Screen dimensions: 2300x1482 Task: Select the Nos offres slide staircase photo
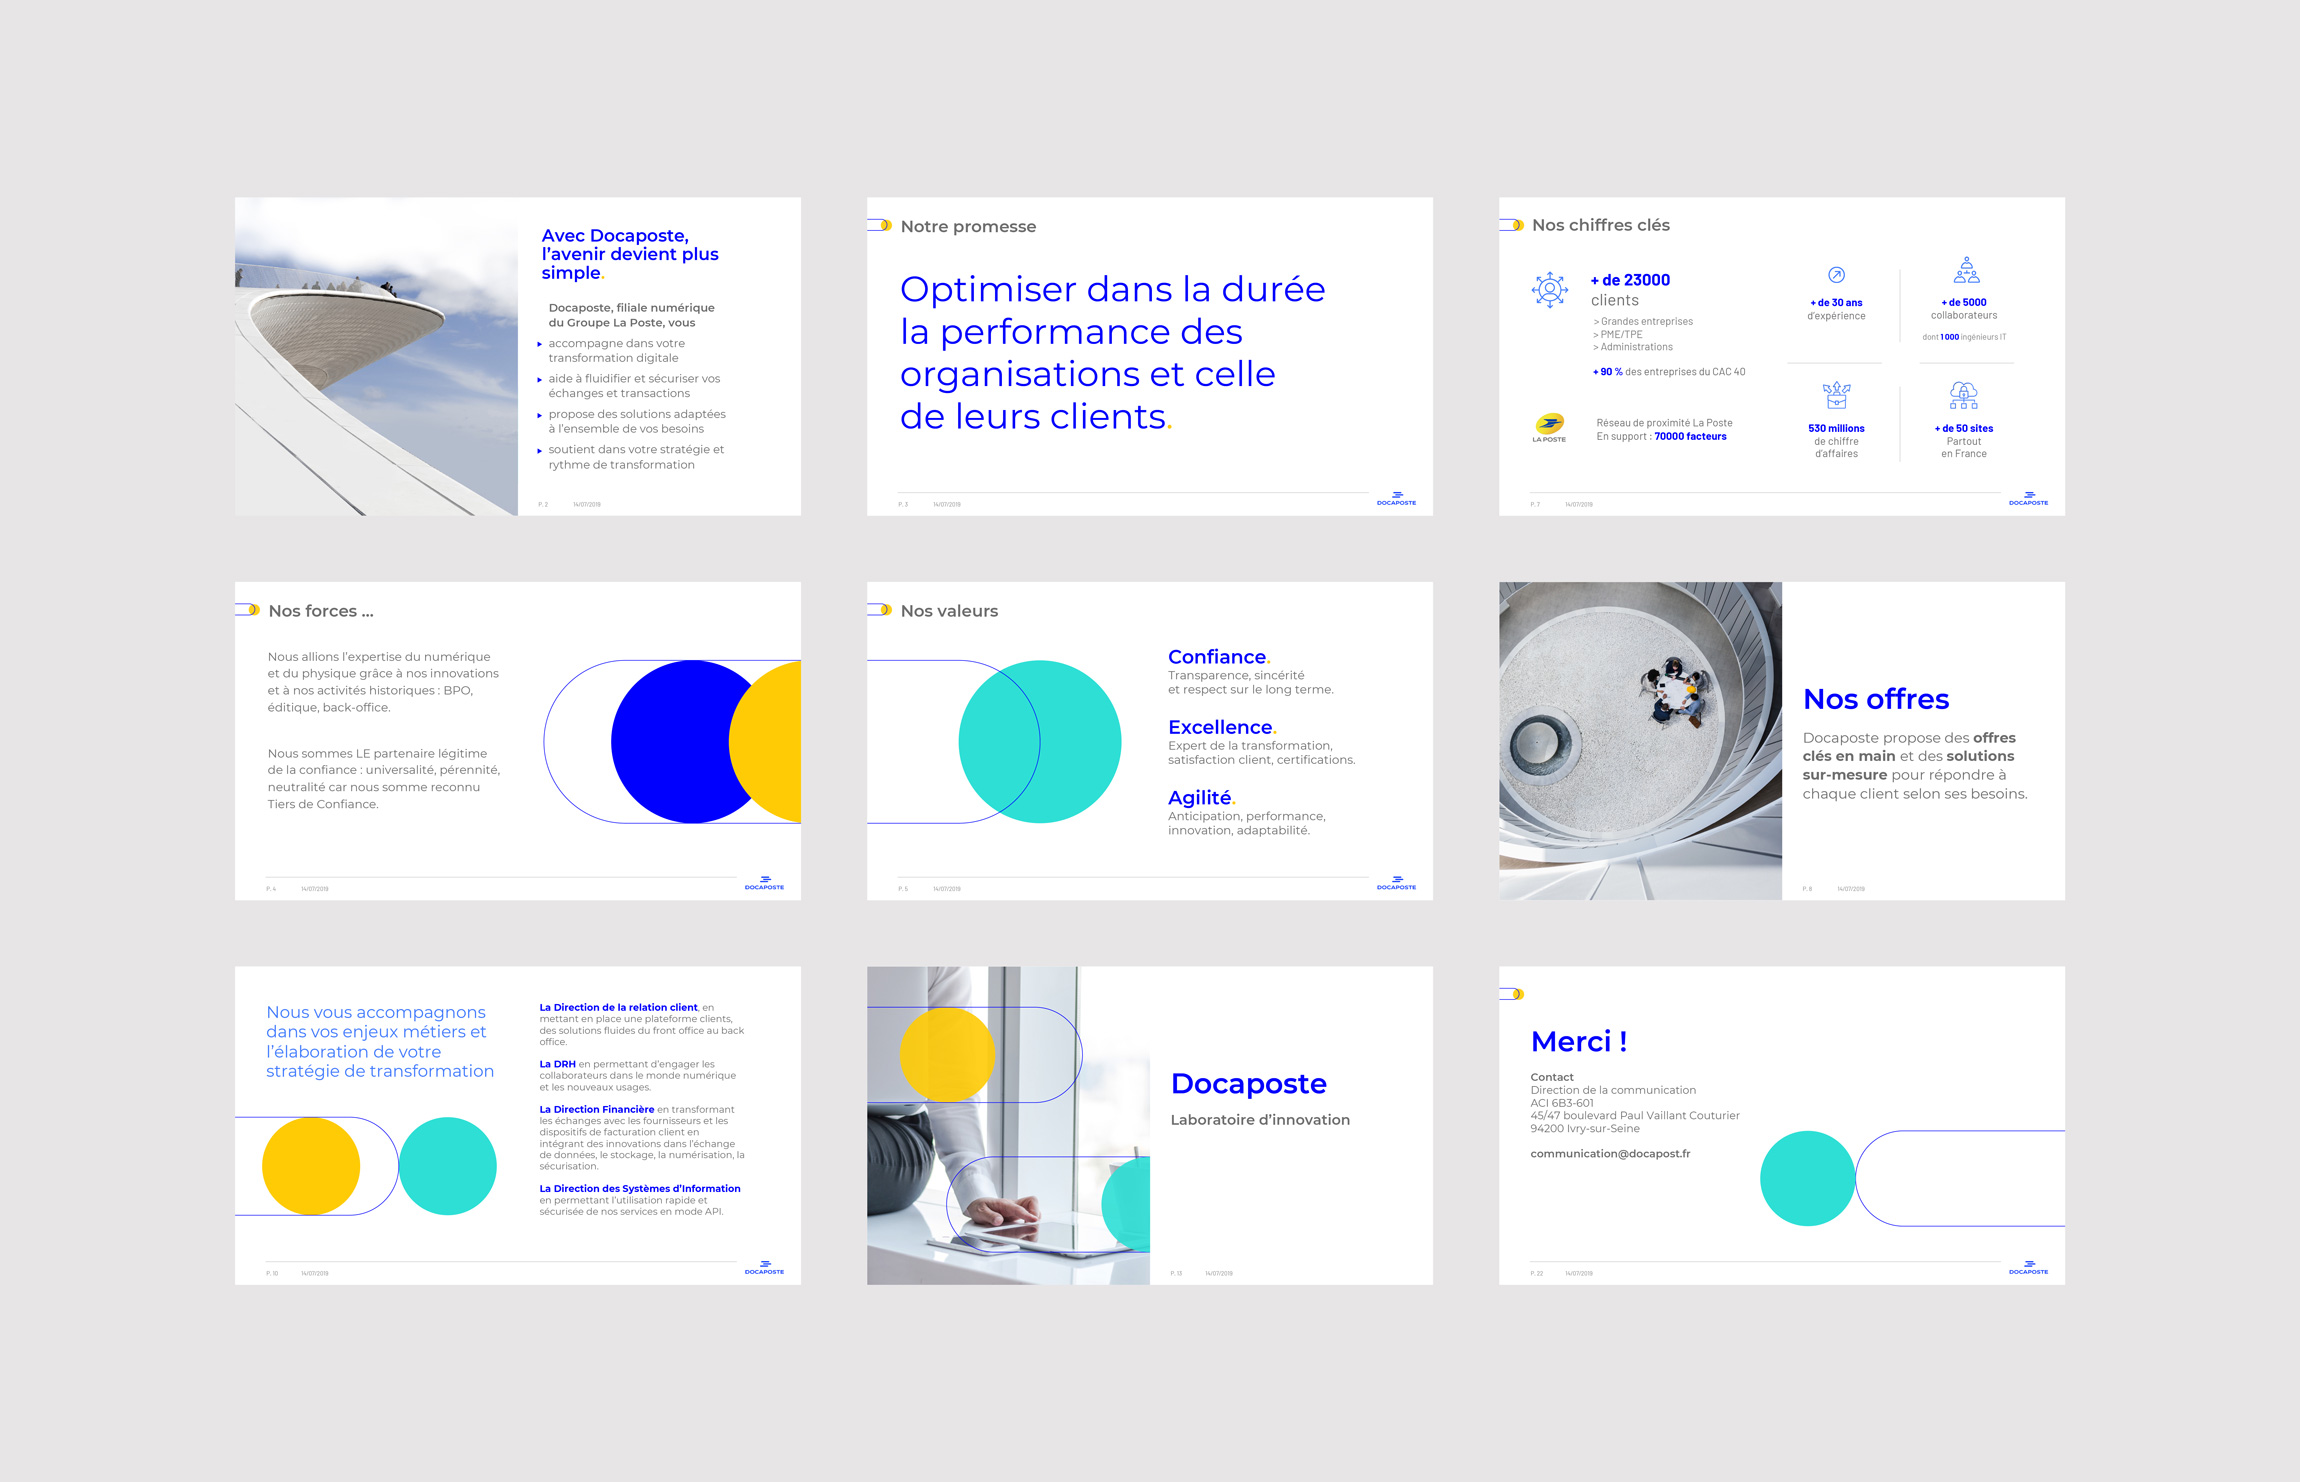pos(1640,741)
